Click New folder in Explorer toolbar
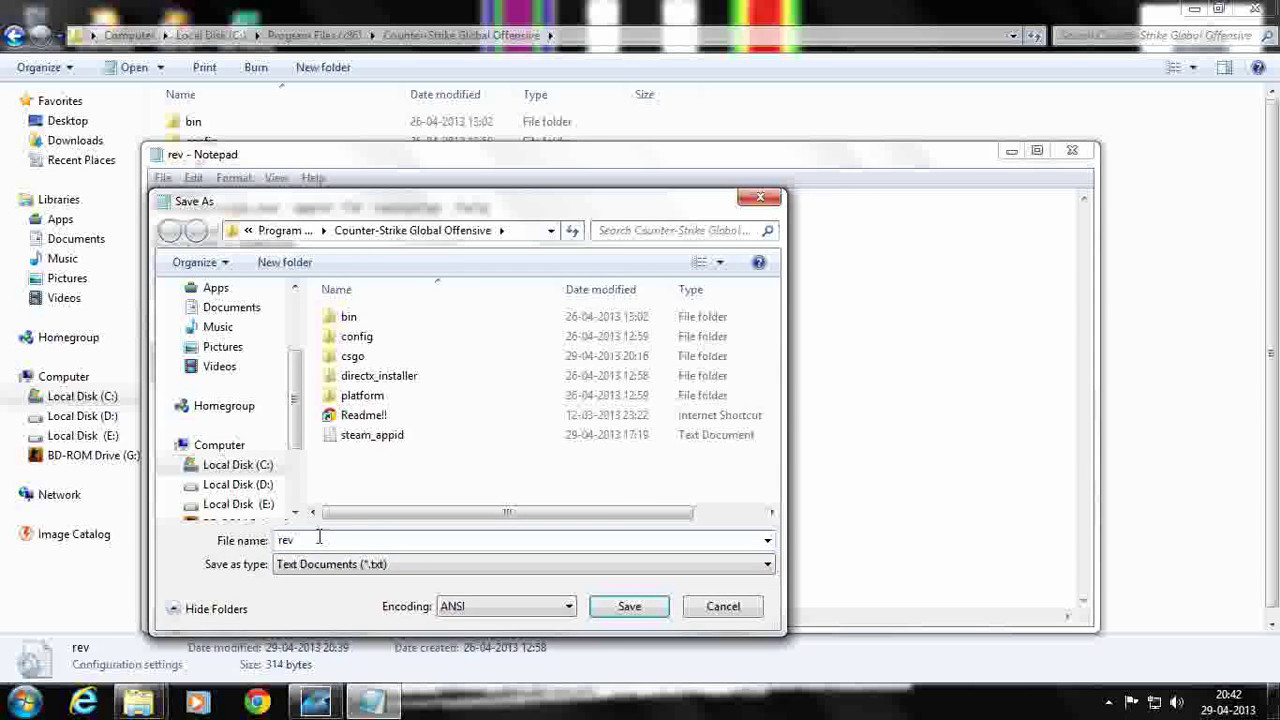Screen dimensions: 1280x720 [323, 67]
